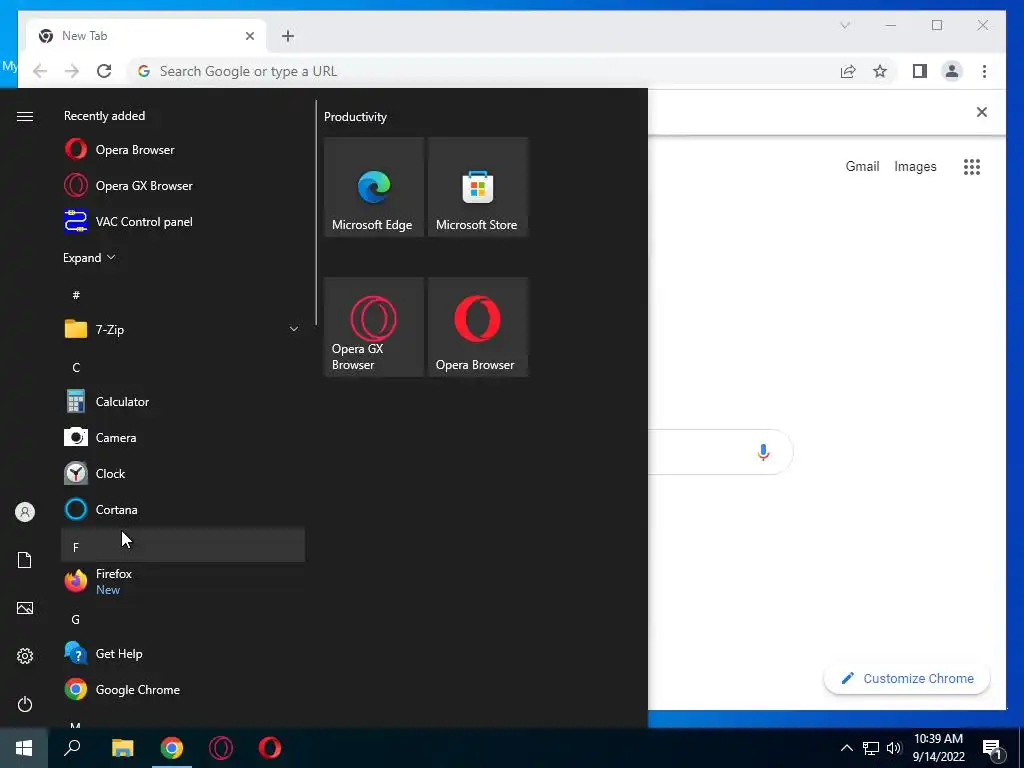Open the Camera app

(x=183, y=438)
